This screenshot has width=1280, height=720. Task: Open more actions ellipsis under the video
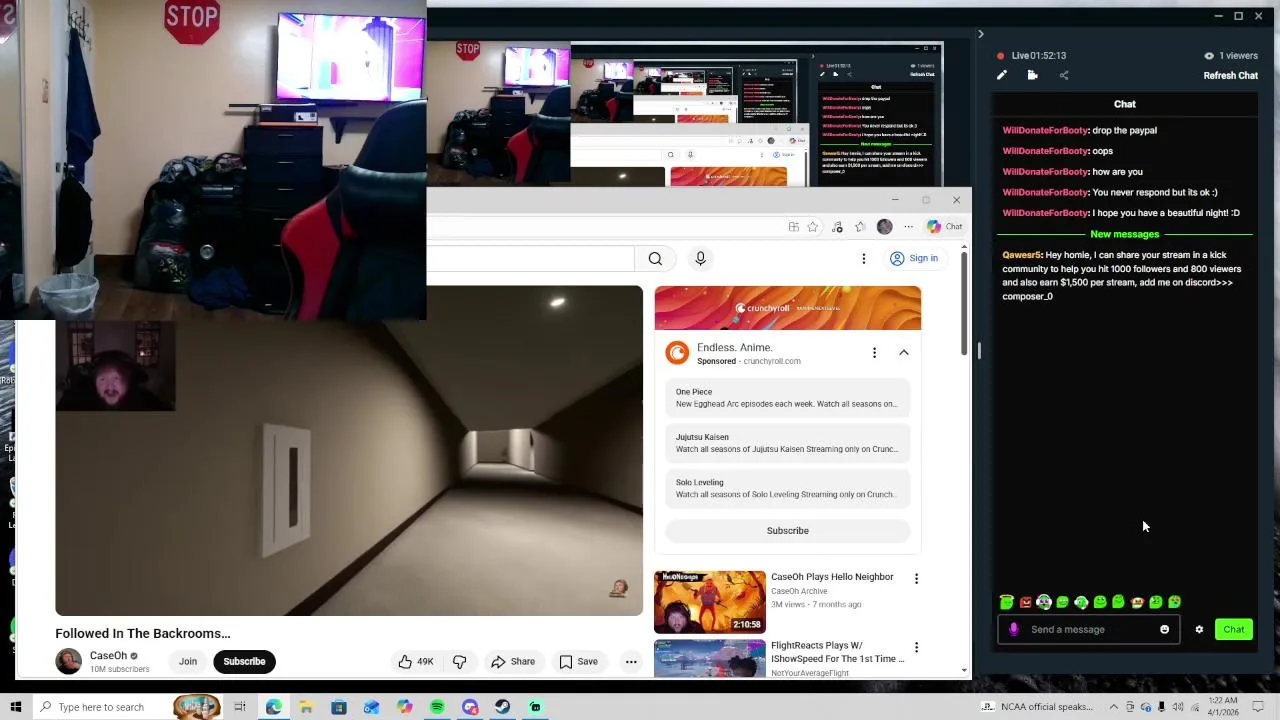tap(631, 661)
